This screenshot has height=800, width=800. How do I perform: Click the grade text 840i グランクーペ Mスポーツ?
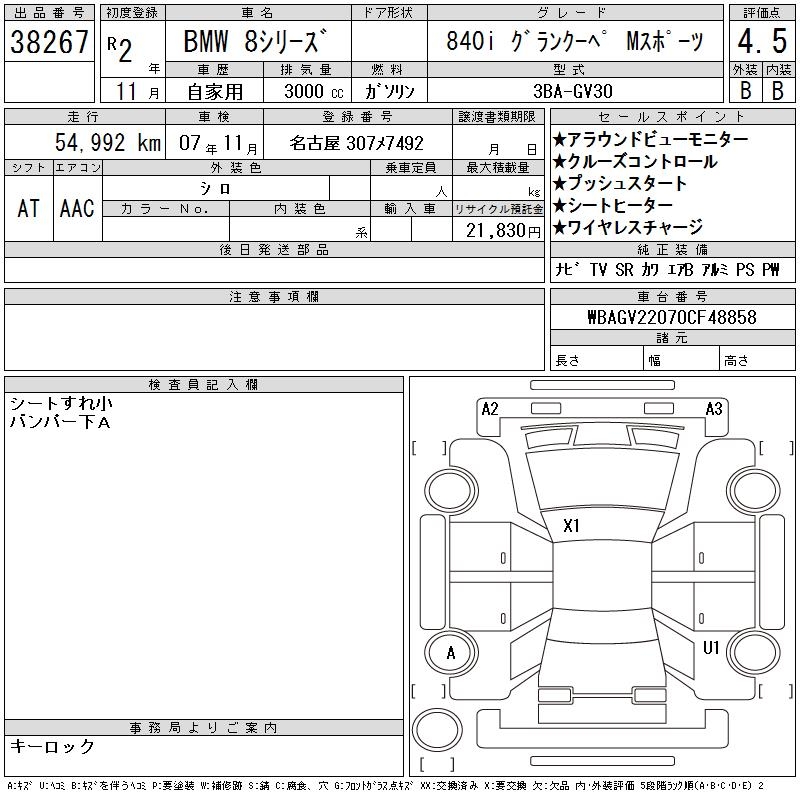[x=575, y=41]
